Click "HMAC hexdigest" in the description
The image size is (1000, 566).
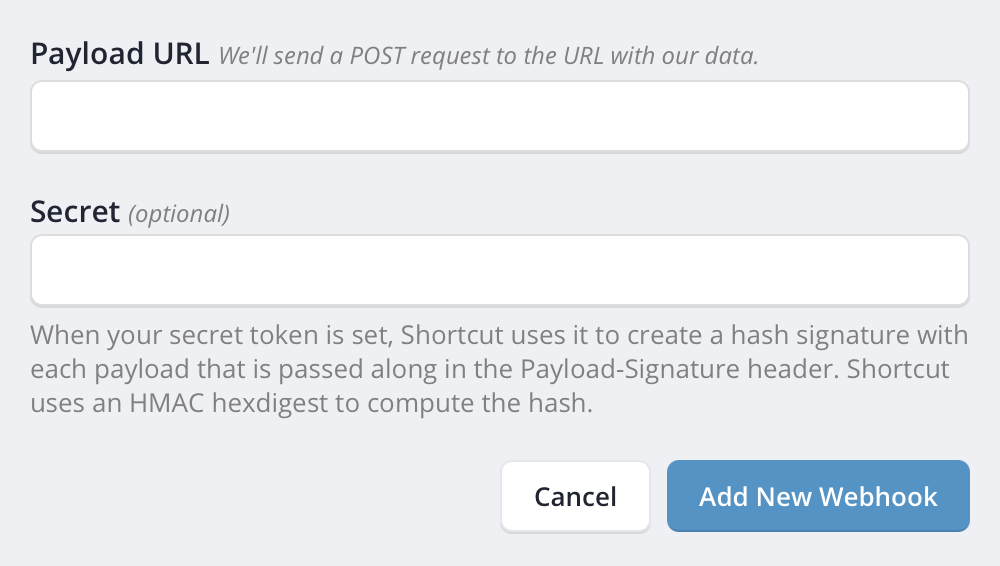[x=206, y=407]
